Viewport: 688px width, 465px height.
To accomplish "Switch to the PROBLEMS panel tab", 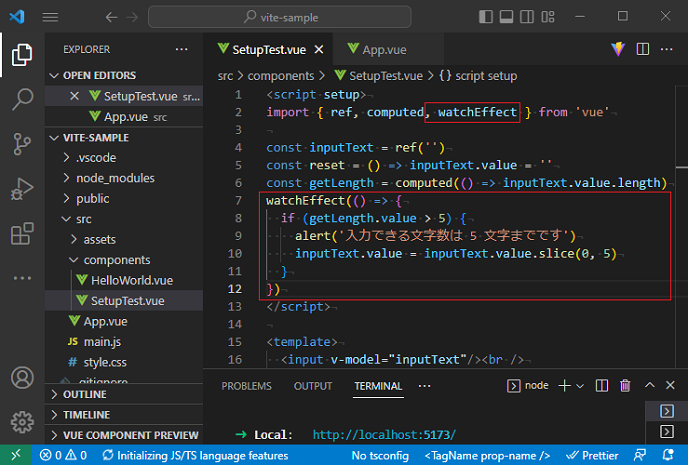I will [x=246, y=386].
